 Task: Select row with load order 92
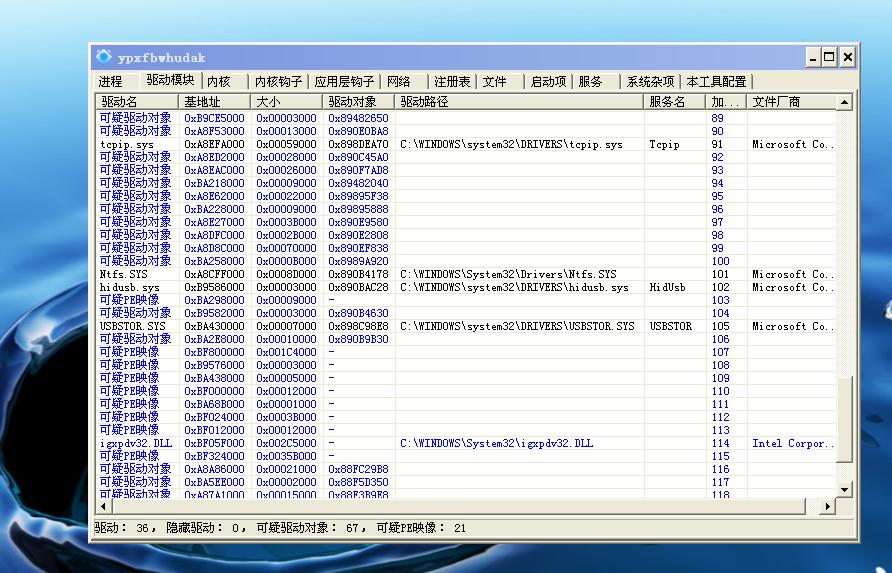466,157
